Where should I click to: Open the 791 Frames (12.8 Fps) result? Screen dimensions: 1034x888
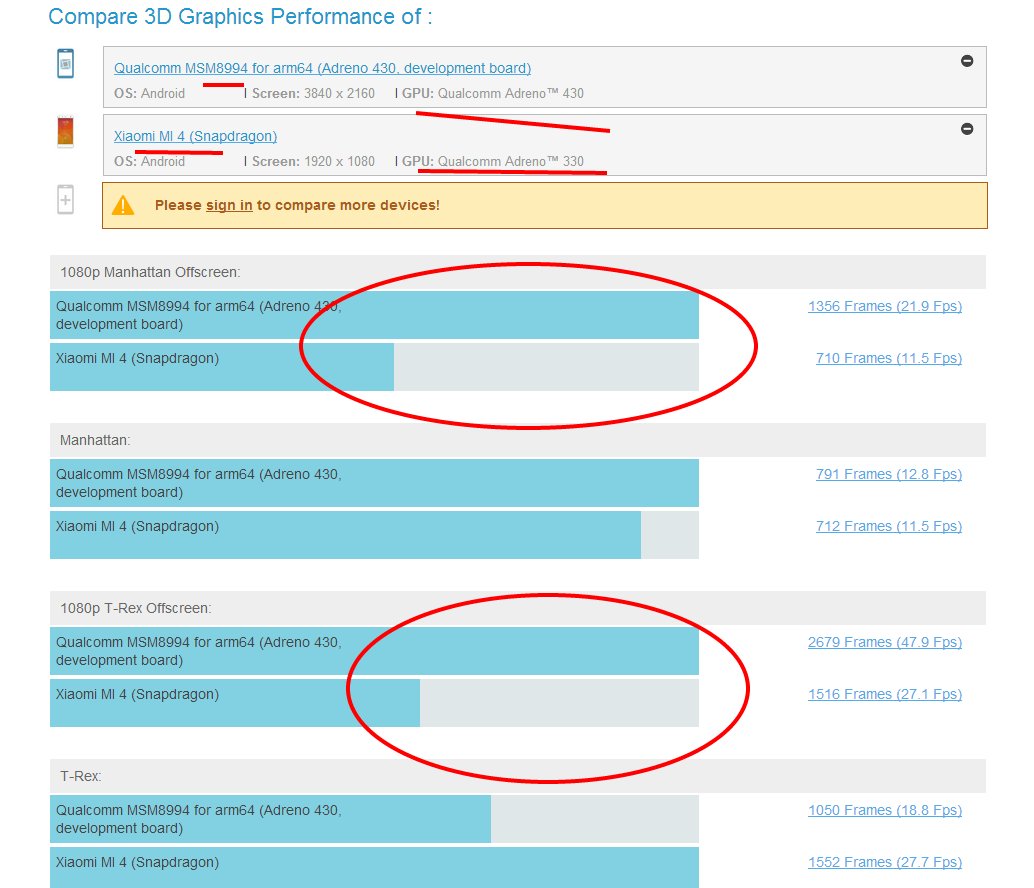click(888, 474)
